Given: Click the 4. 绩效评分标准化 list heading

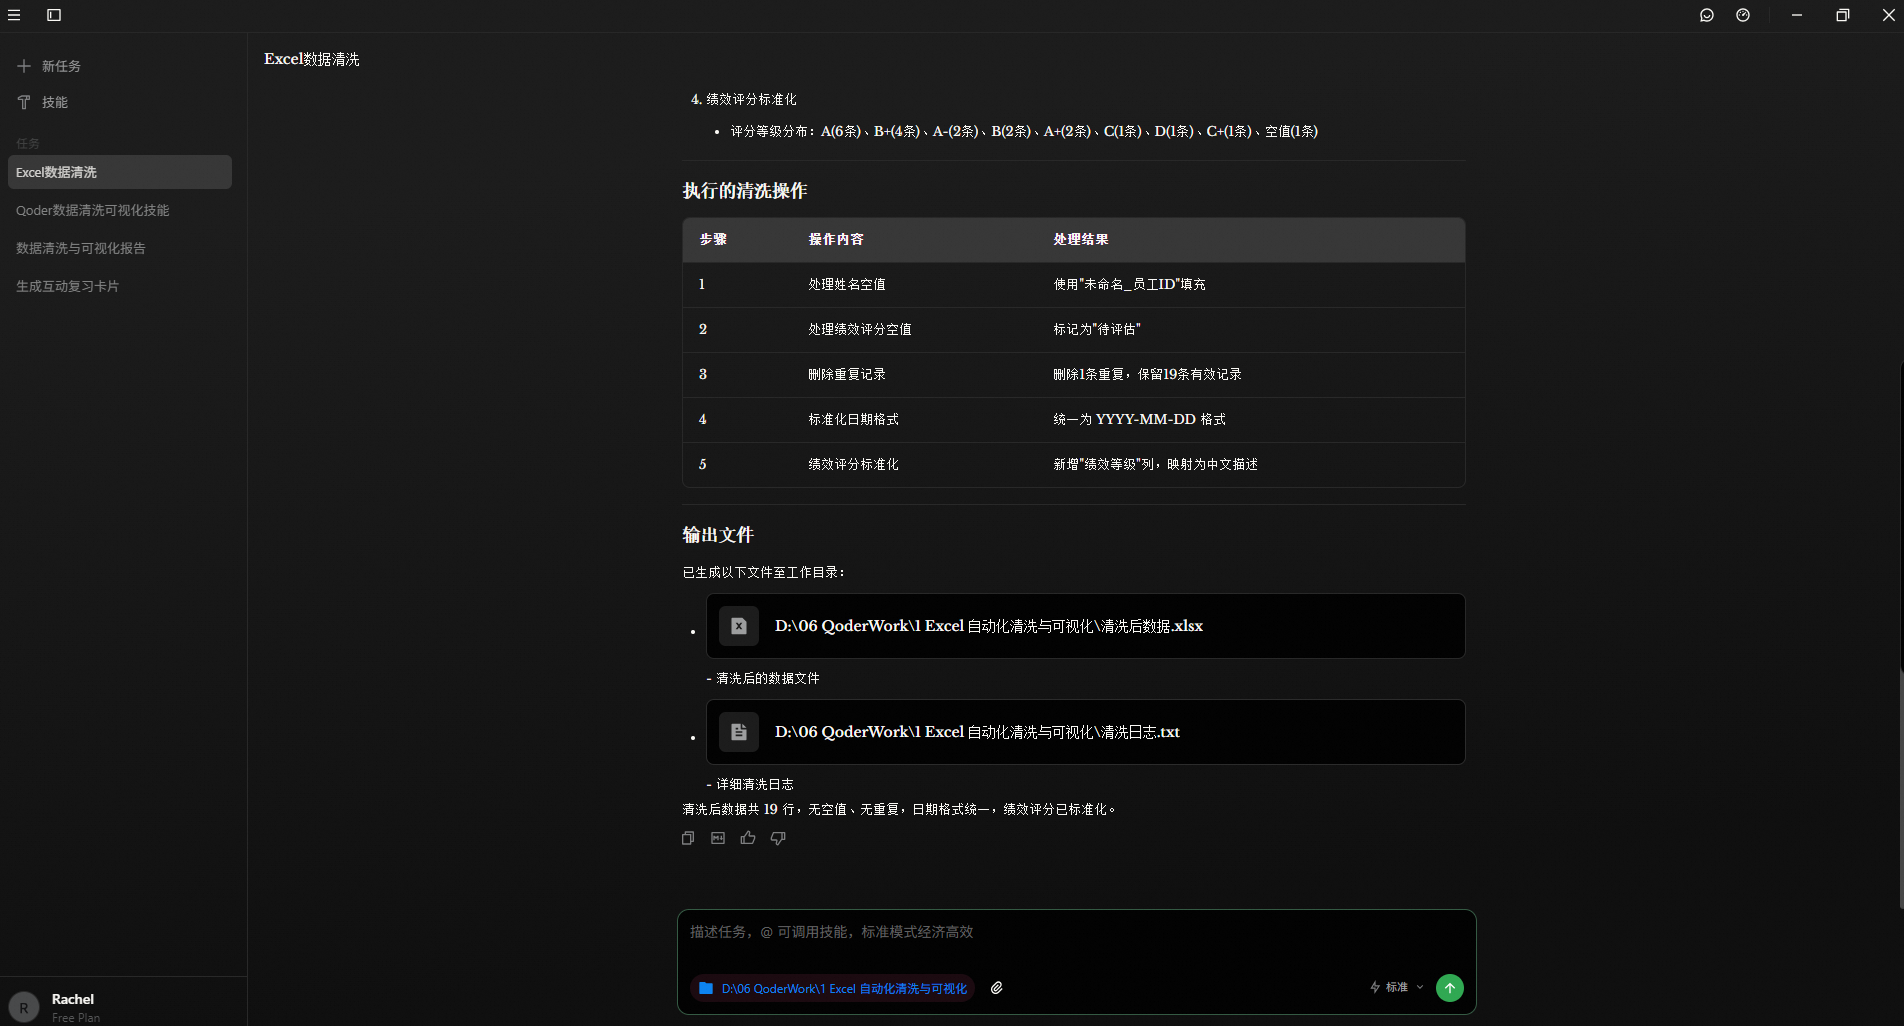Looking at the screenshot, I should click(x=744, y=100).
